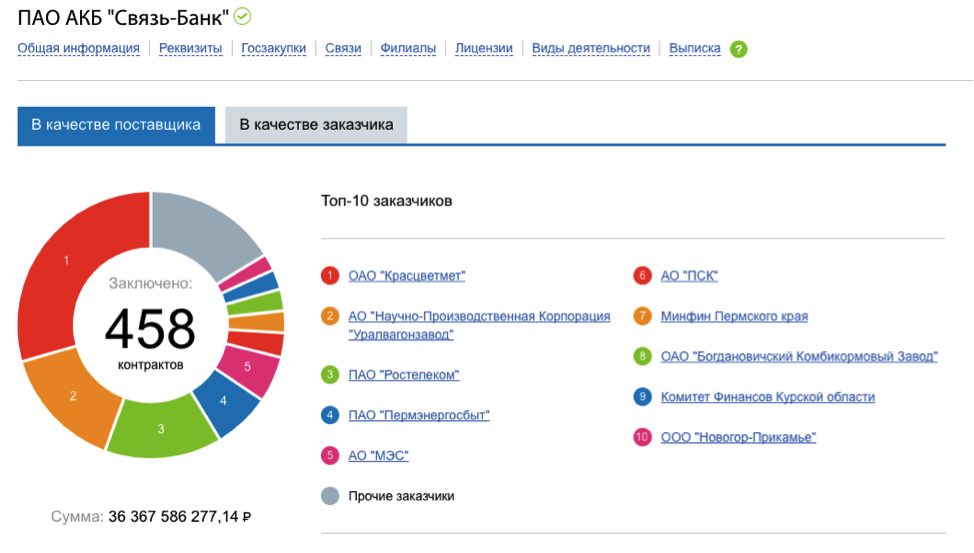Open АО Научно-Производственная Корпорация Уралвагонзавод link

coord(479,326)
